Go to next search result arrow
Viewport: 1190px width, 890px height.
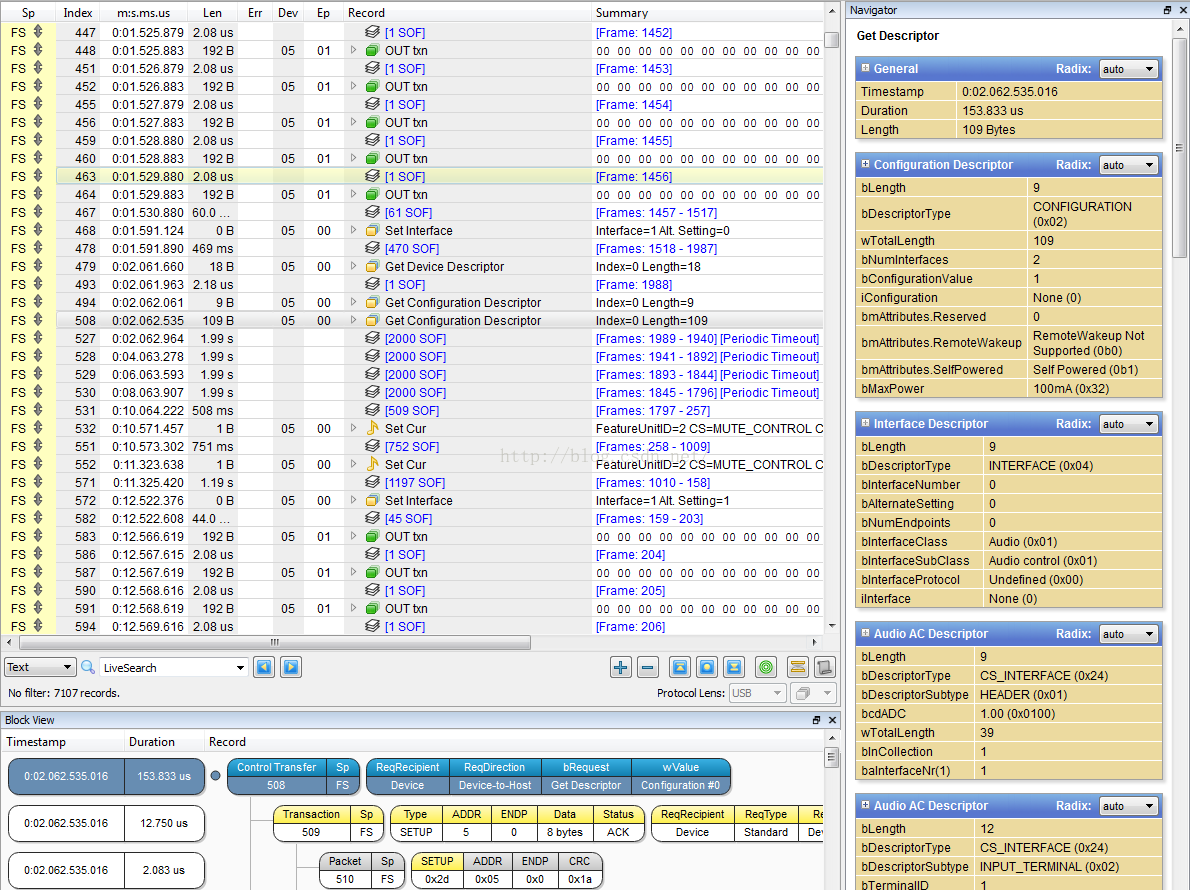point(291,667)
